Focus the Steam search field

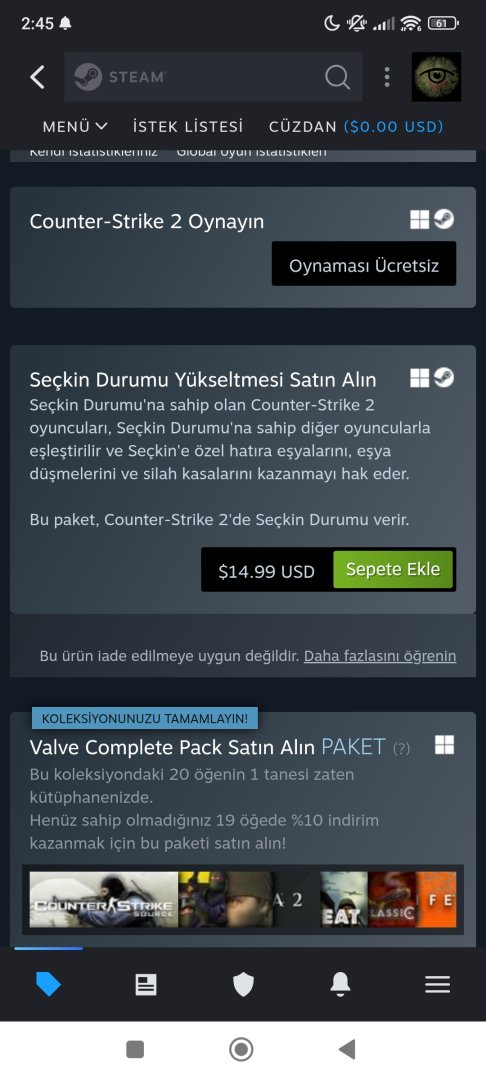tap(213, 77)
